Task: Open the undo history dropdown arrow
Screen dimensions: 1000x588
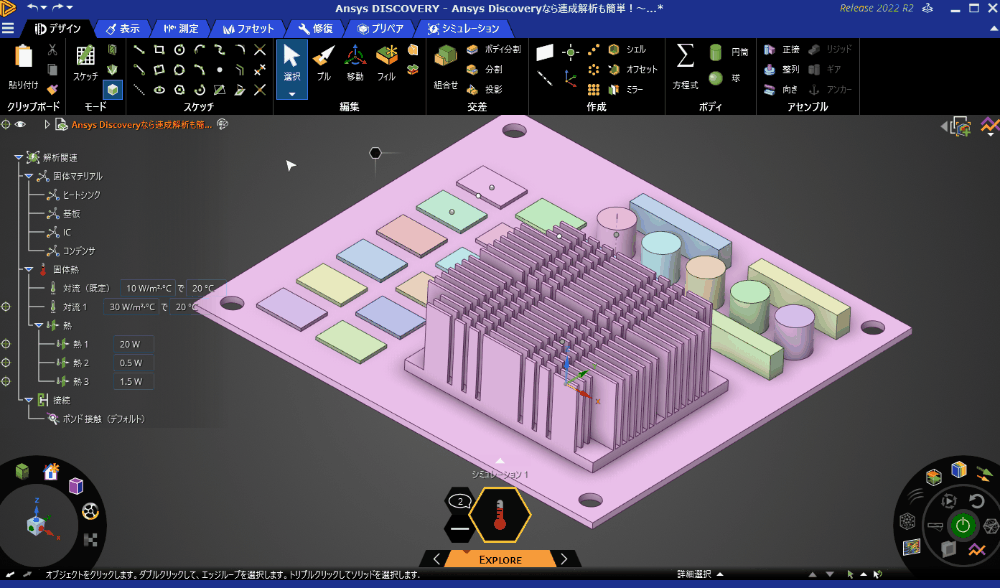Action: (43, 8)
